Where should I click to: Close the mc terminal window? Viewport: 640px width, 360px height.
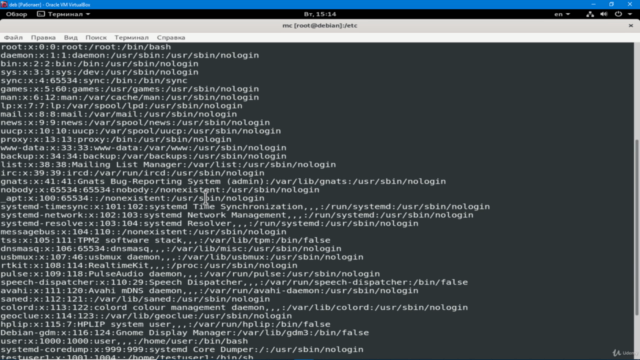(x=631, y=25)
